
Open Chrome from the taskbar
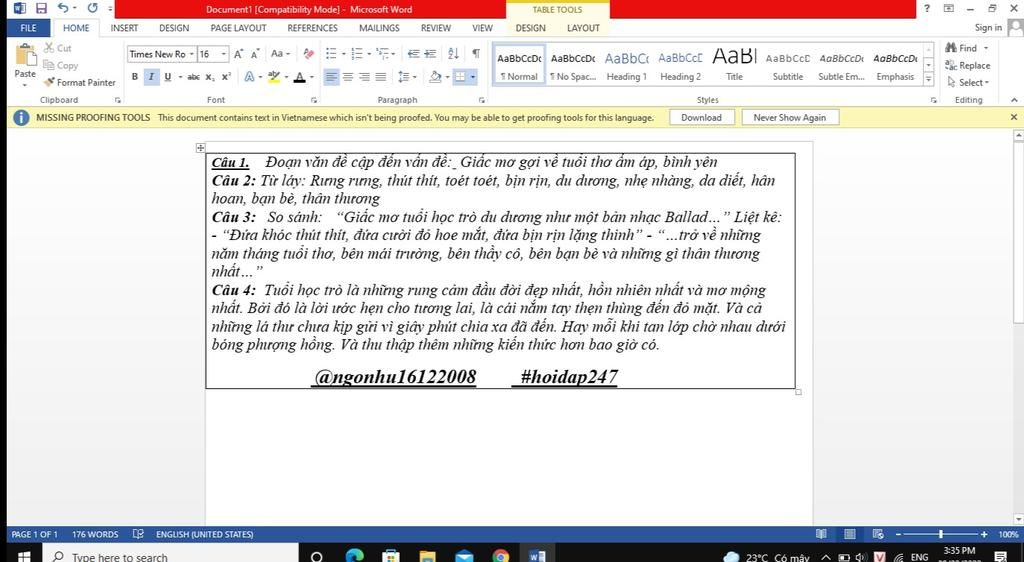point(501,557)
